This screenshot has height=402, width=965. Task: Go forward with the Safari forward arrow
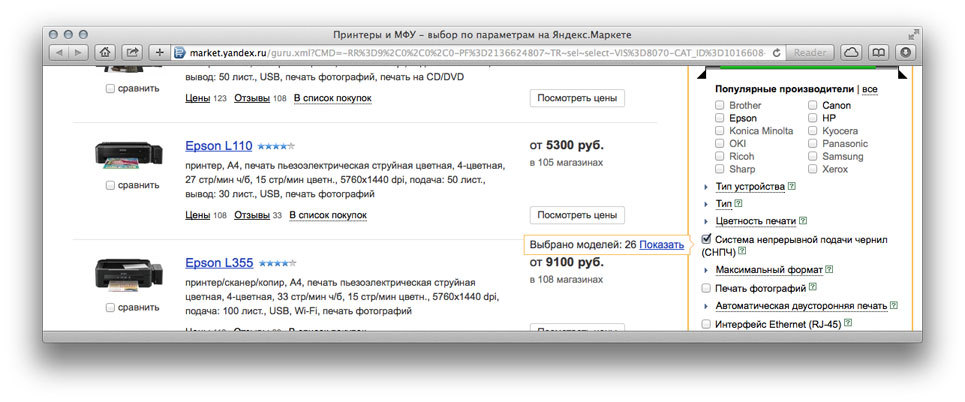tap(78, 52)
